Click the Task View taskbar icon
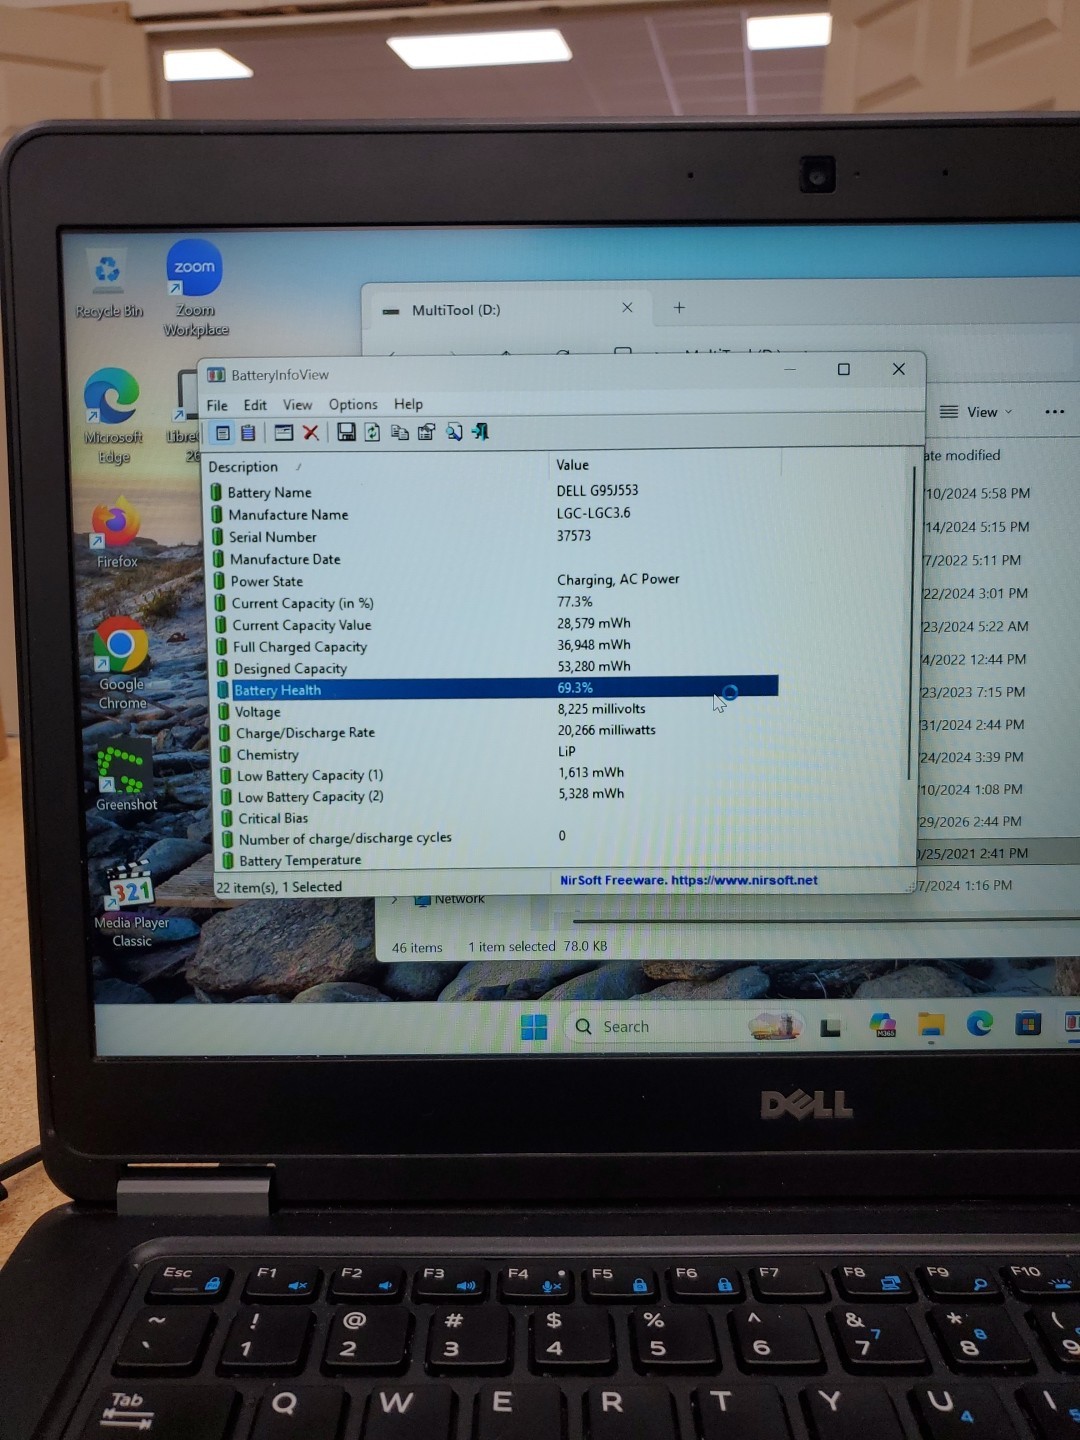This screenshot has width=1080, height=1440. click(830, 1027)
